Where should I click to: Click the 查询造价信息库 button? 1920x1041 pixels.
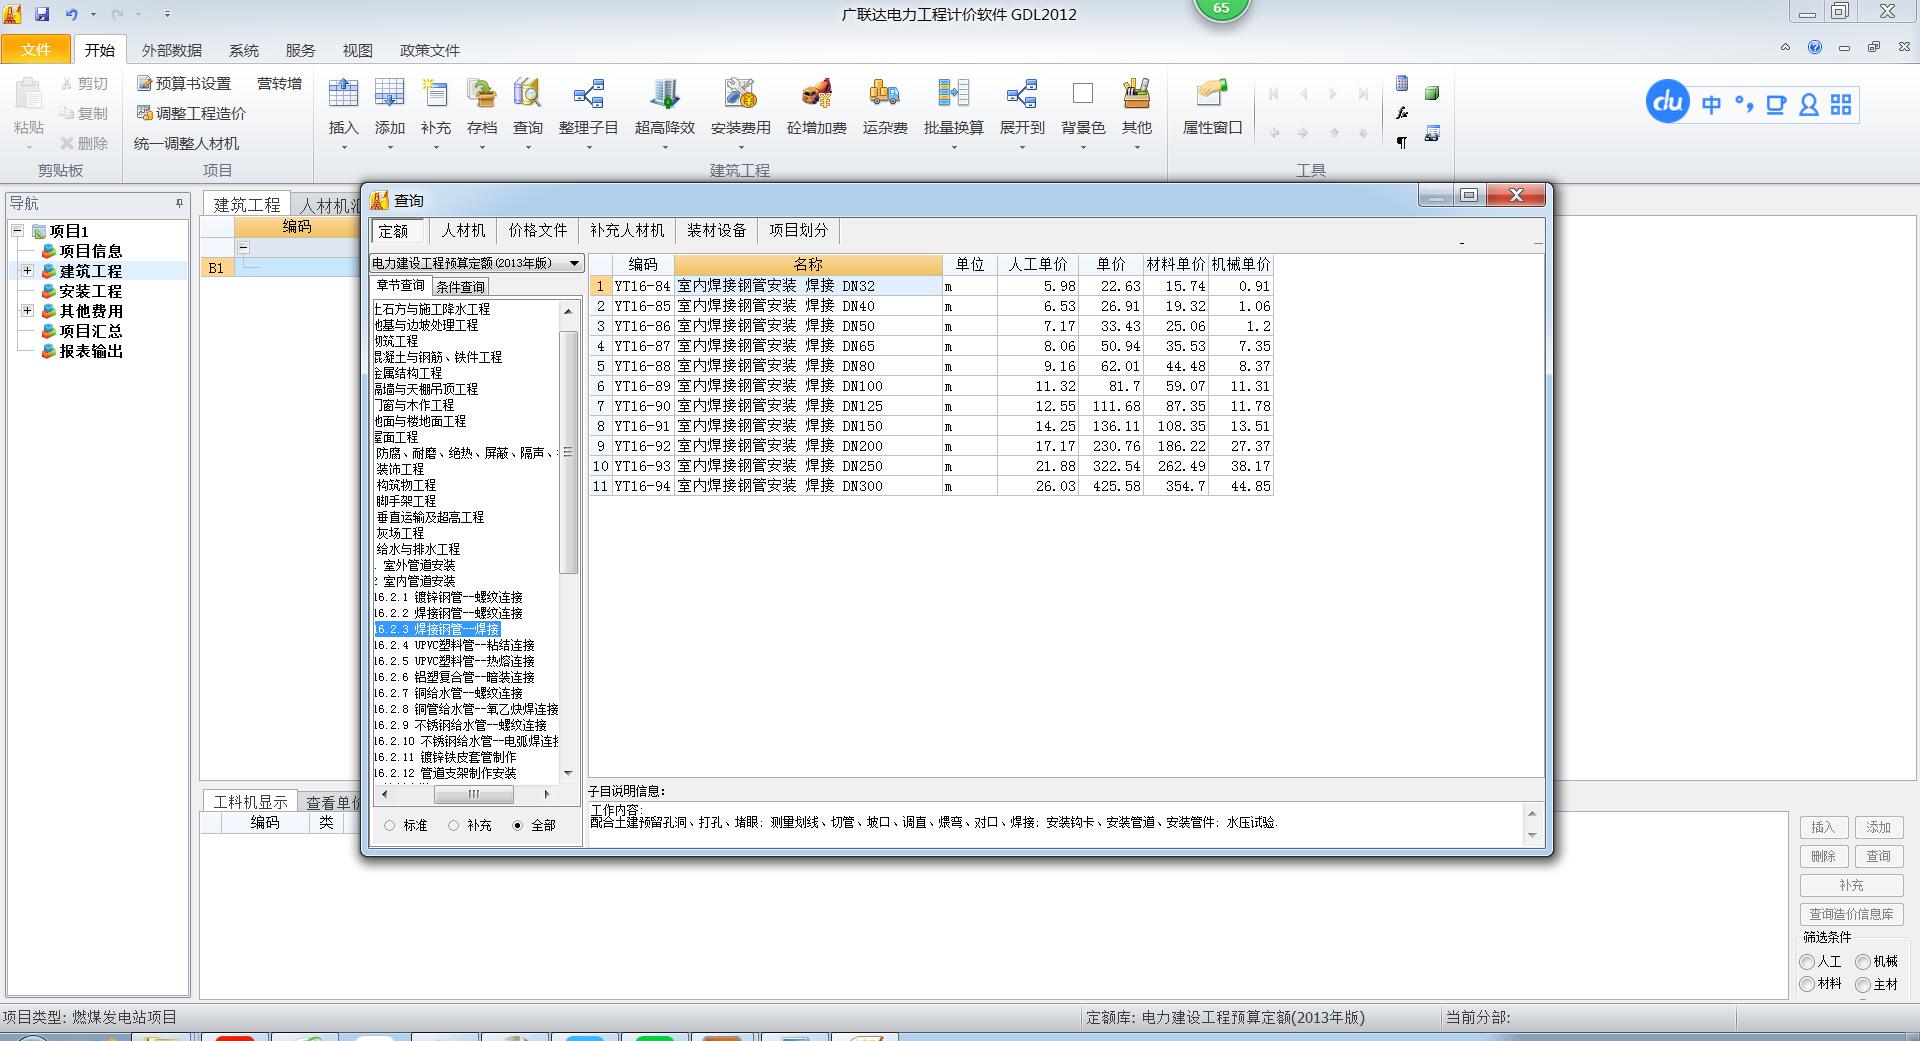[1851, 914]
